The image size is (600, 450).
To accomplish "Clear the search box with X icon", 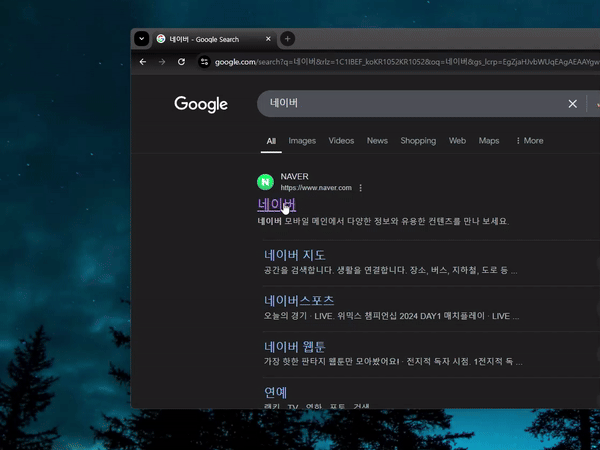I will tap(572, 104).
